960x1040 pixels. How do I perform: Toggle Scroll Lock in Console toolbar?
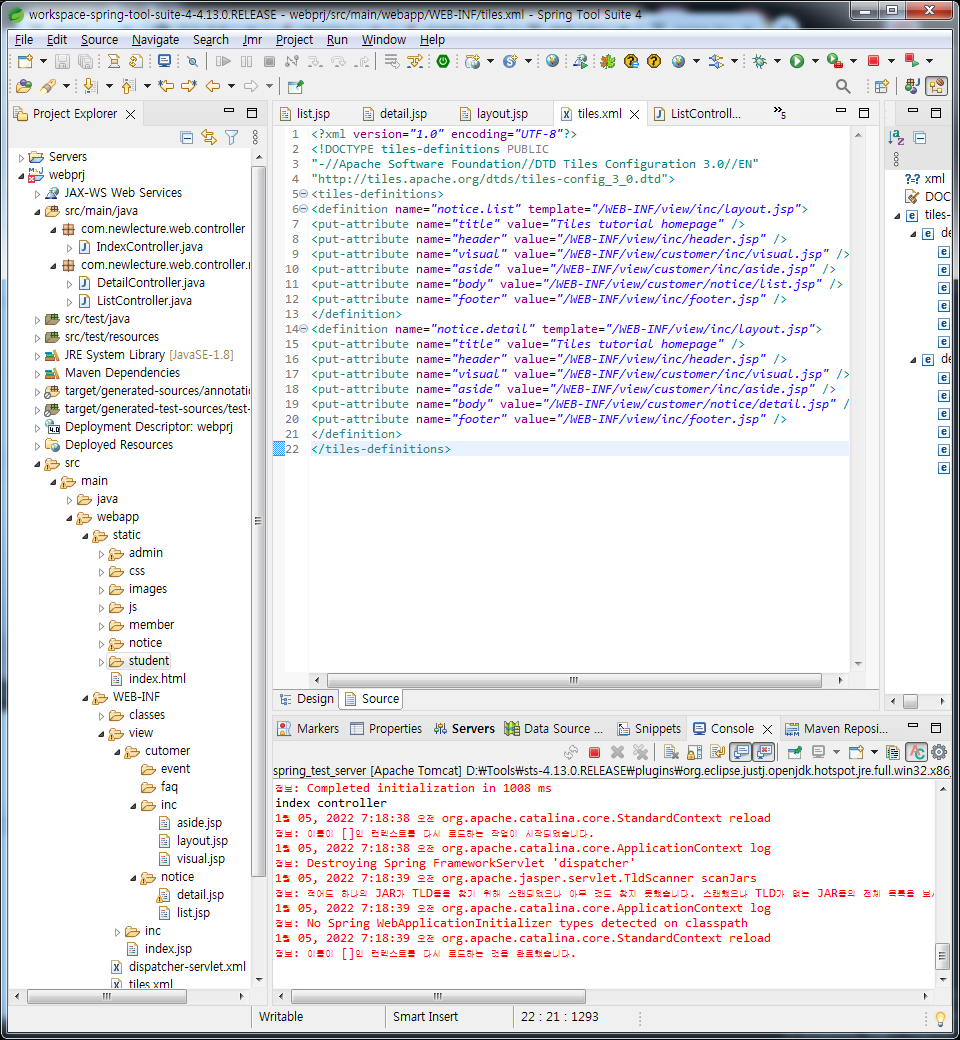point(695,752)
